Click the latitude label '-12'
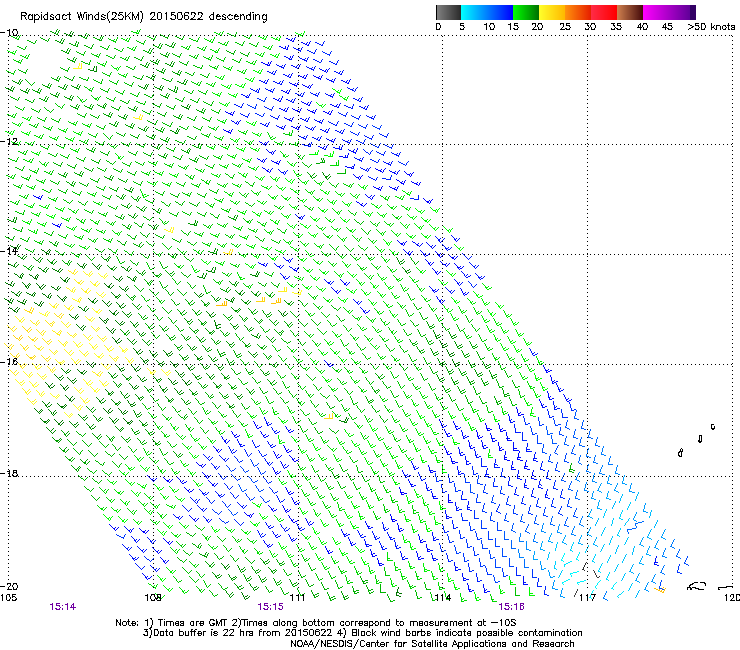Image resolution: width=740 pixels, height=650 pixels. pos(10,141)
